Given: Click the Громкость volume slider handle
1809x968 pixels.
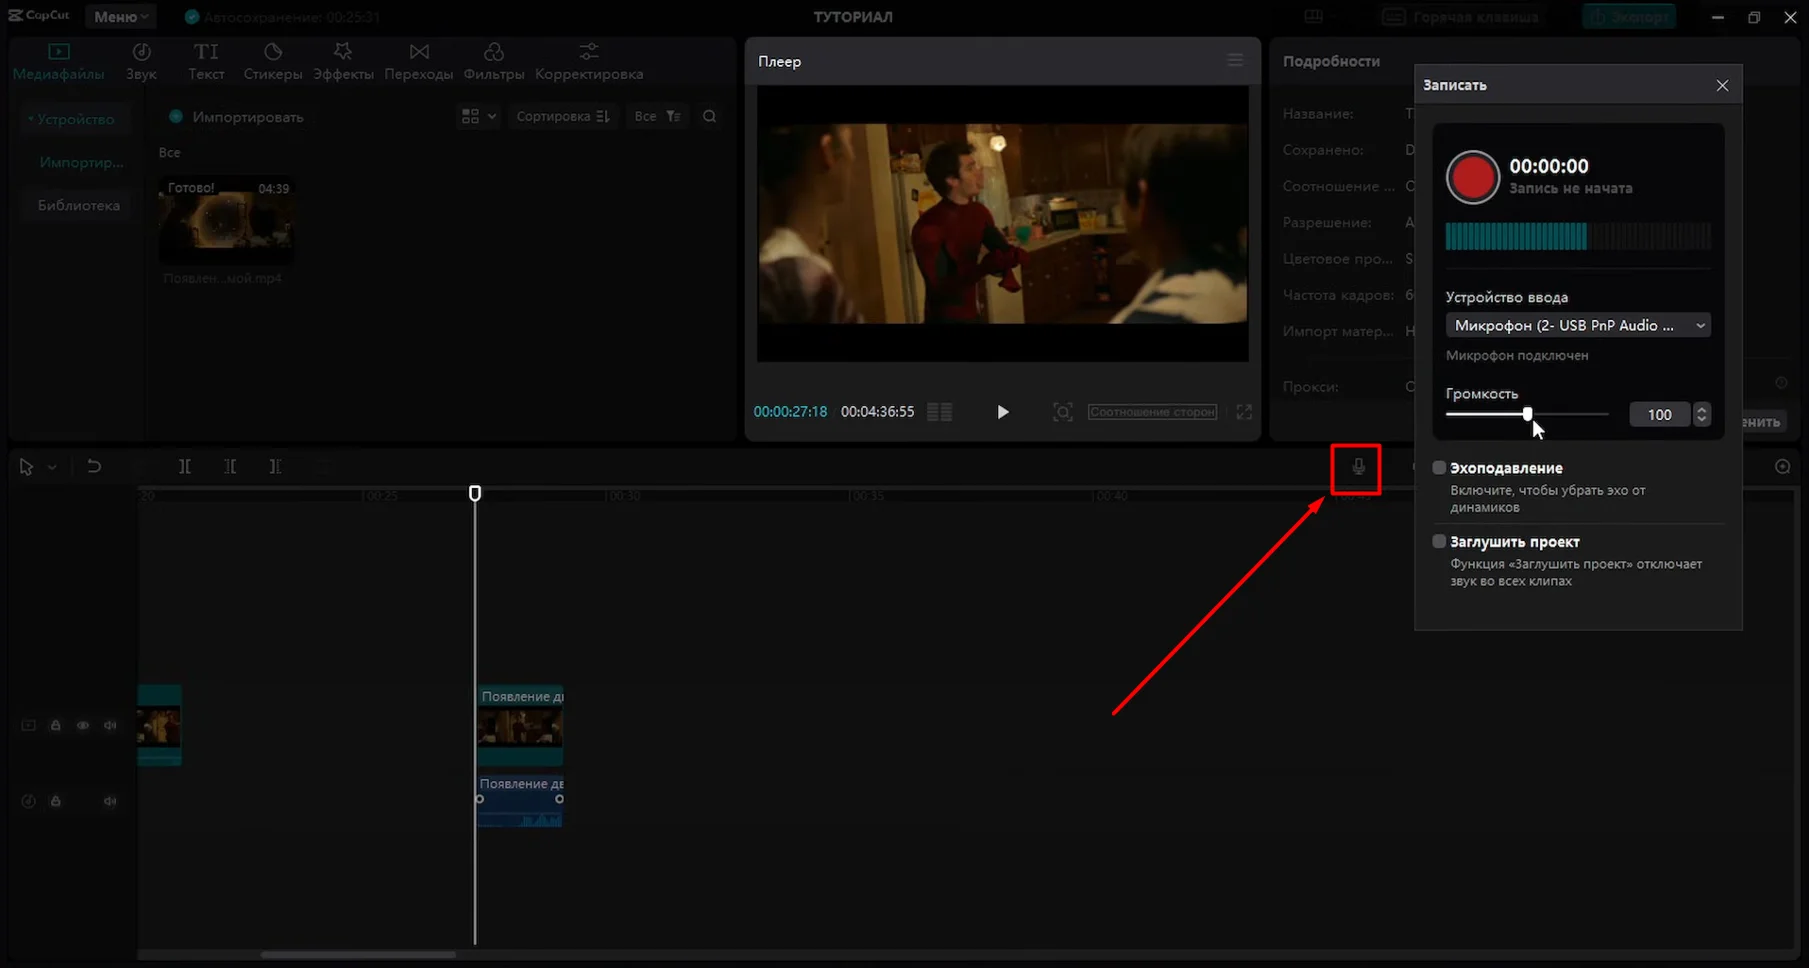Looking at the screenshot, I should point(1527,414).
